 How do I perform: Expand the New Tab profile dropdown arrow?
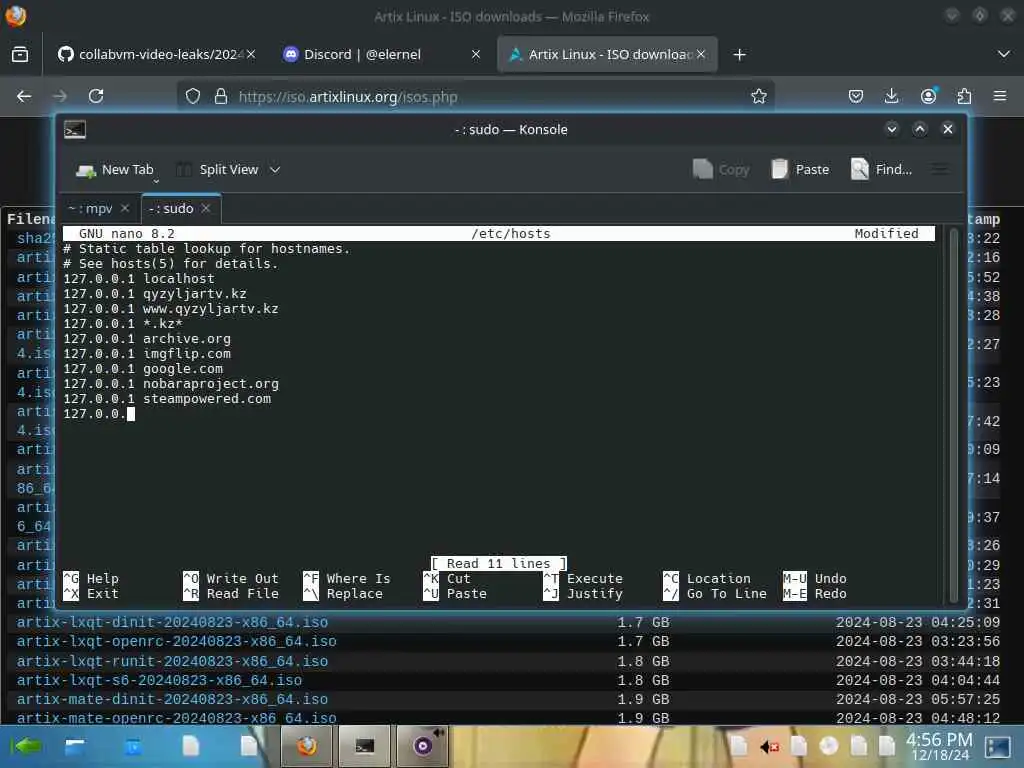156,181
